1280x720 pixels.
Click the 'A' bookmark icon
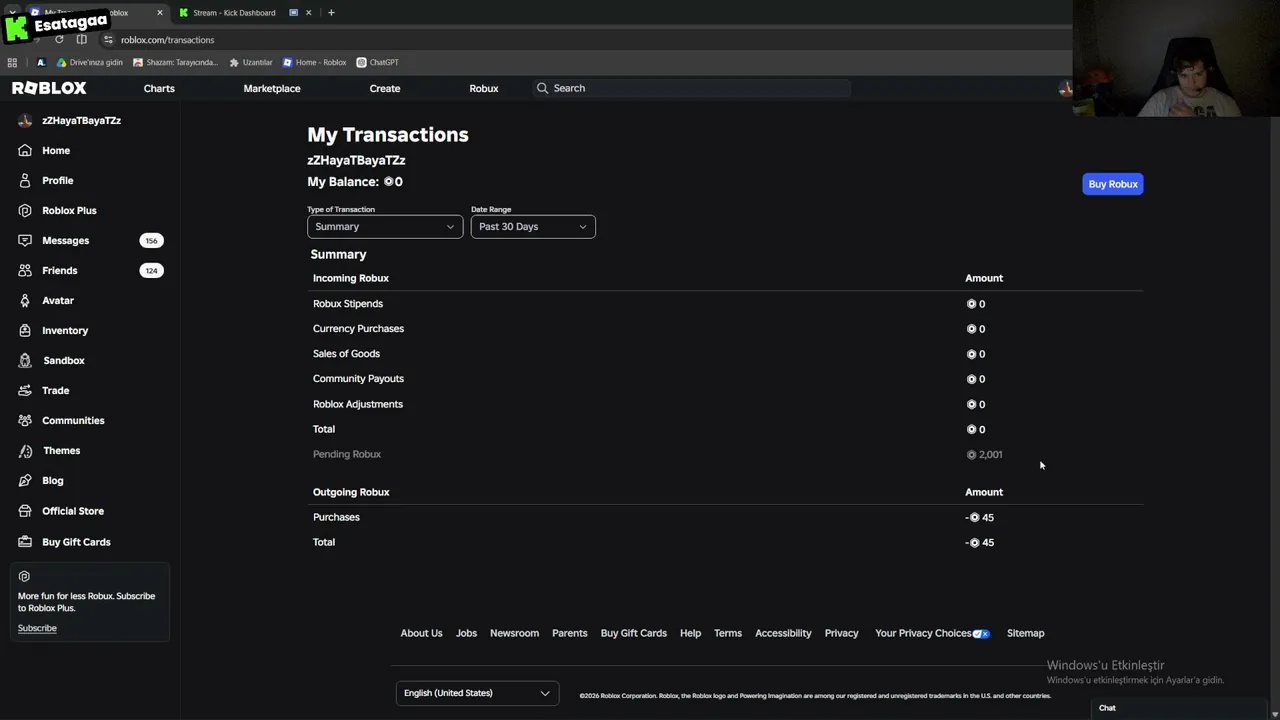[x=41, y=62]
